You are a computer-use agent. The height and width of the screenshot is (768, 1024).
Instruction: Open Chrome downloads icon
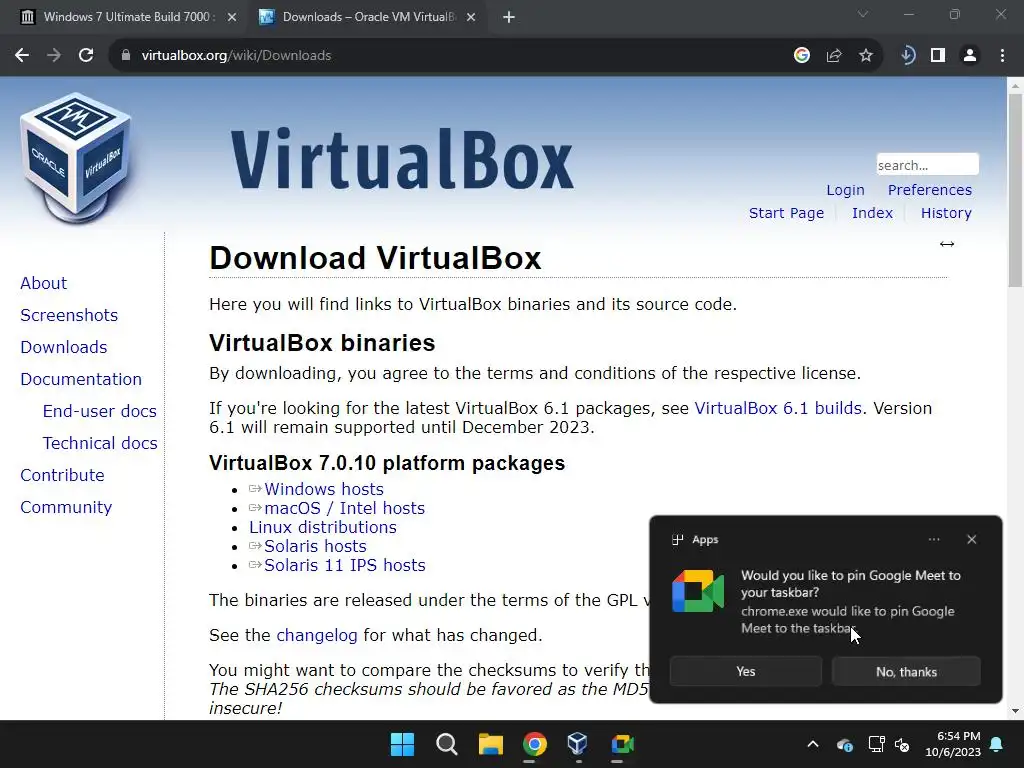908,56
